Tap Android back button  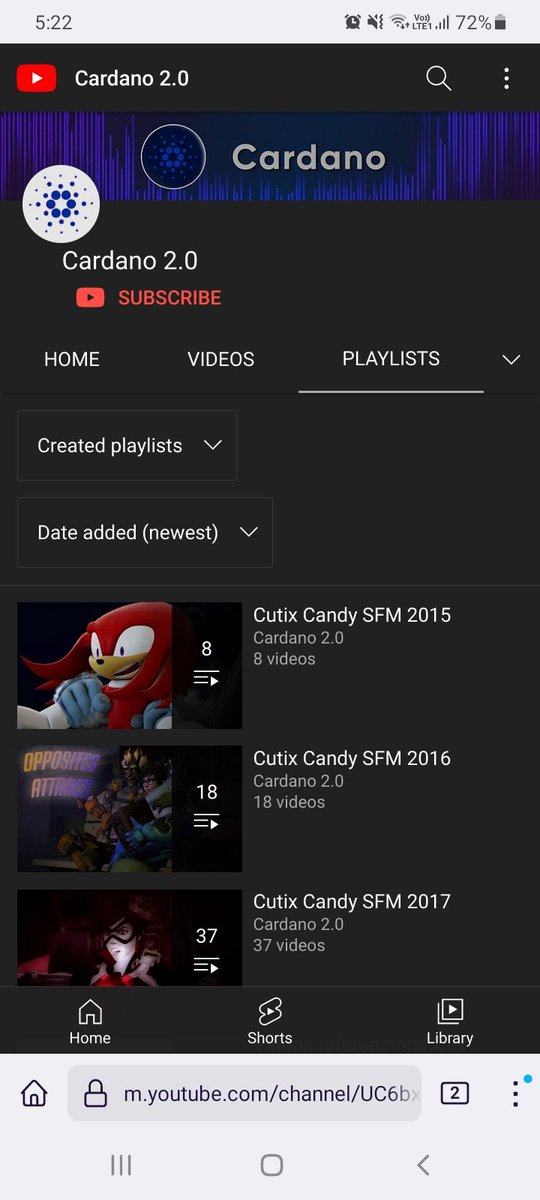423,1165
